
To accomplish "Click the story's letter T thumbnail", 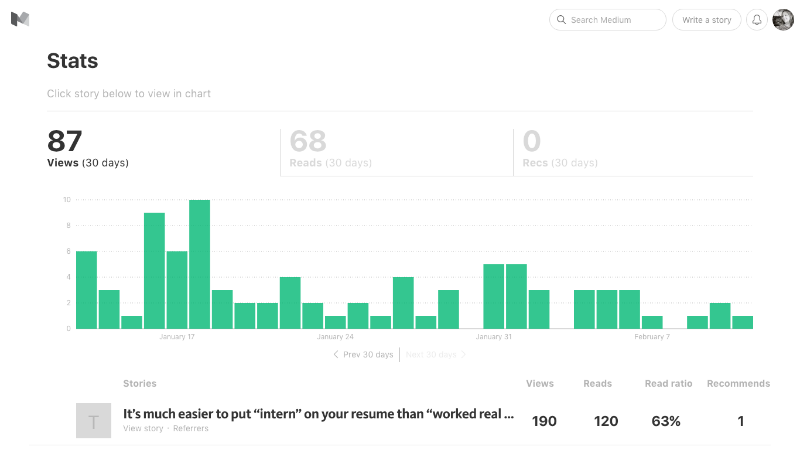I will point(94,421).
